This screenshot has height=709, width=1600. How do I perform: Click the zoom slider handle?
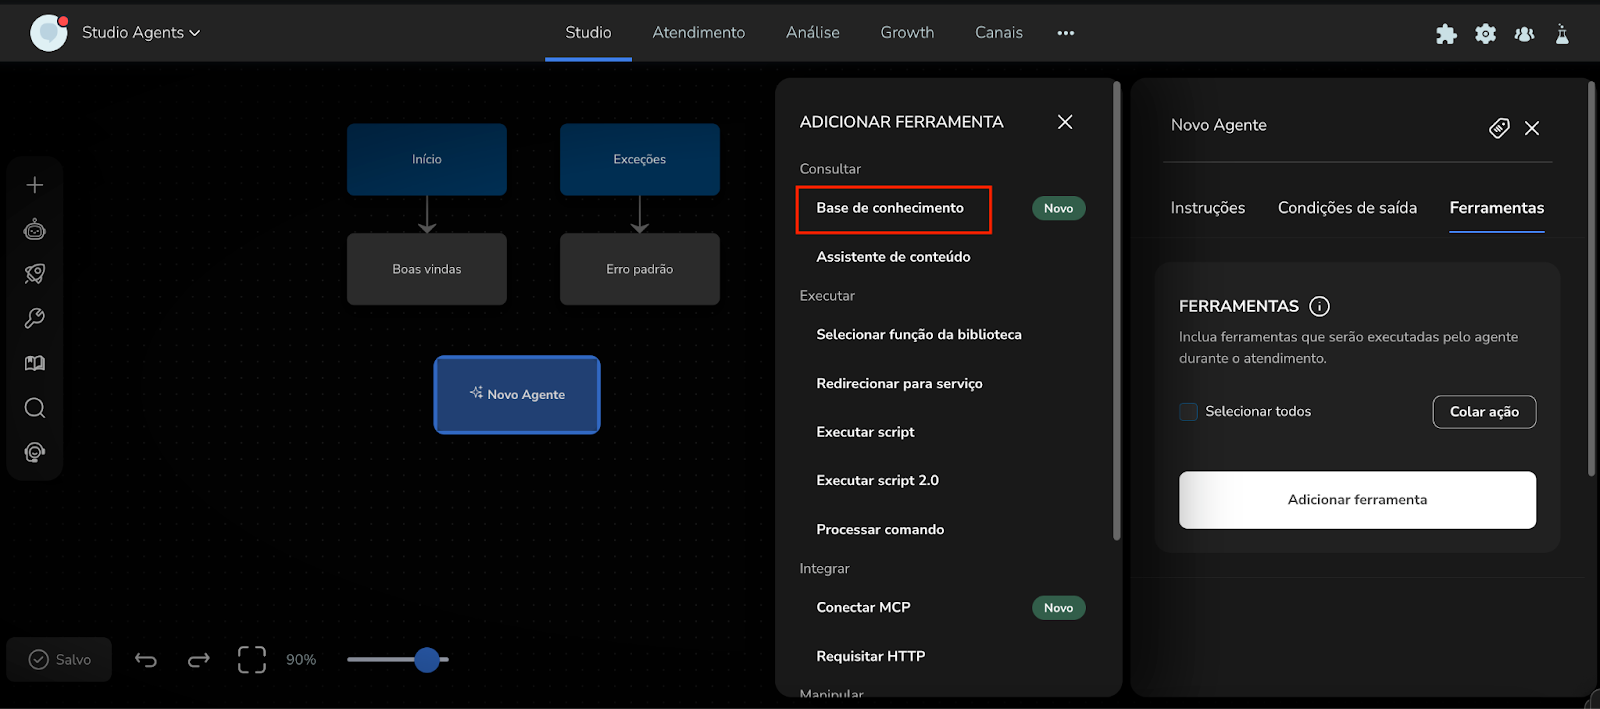(427, 660)
